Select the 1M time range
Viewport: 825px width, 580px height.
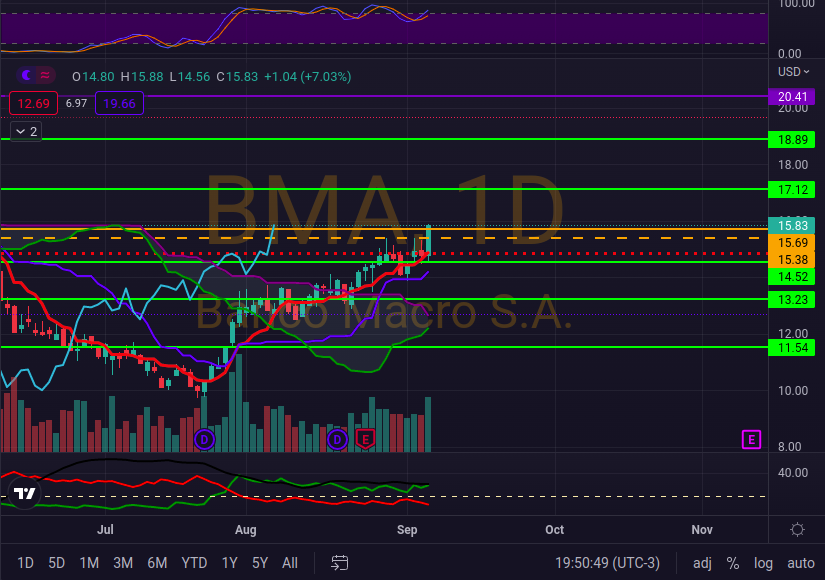point(89,563)
